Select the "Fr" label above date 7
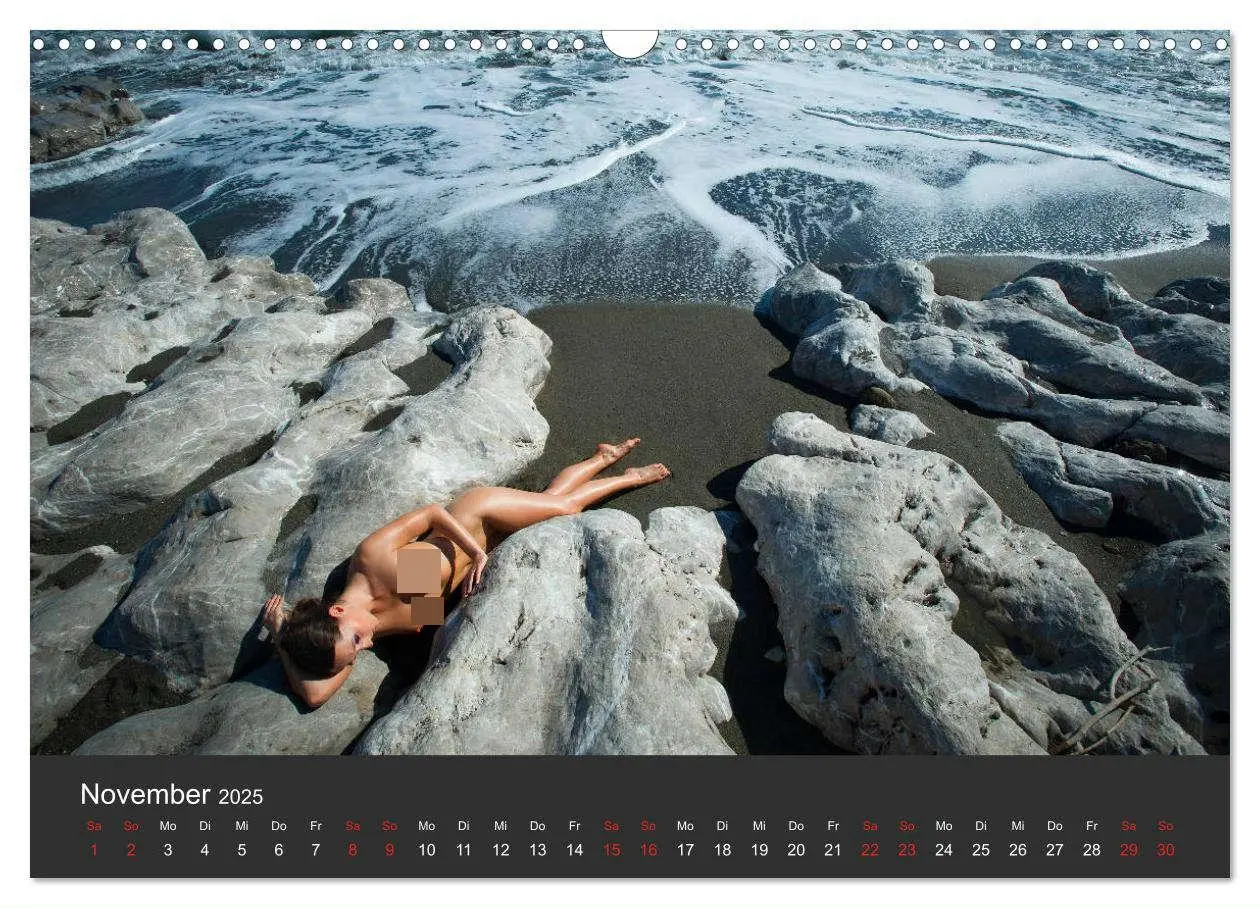1260x908 pixels. 316,826
